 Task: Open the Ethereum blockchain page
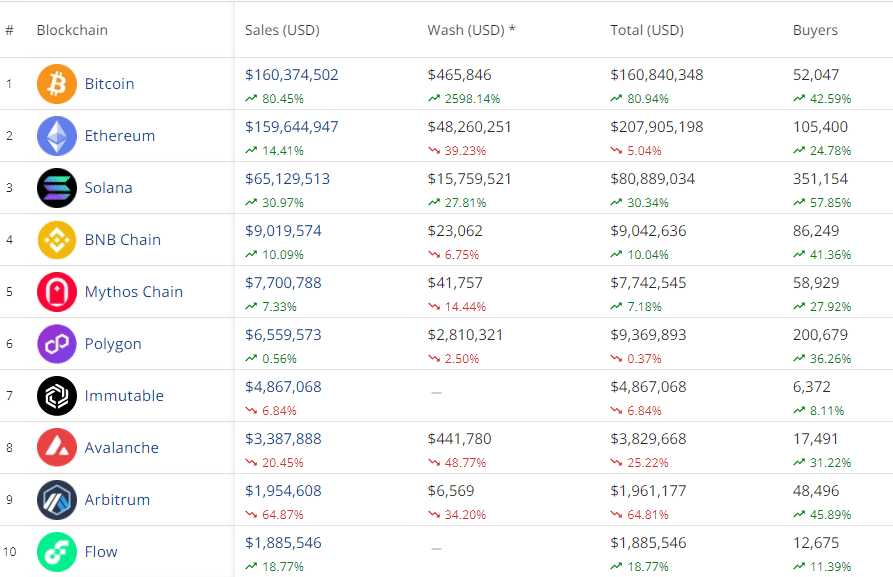120,136
